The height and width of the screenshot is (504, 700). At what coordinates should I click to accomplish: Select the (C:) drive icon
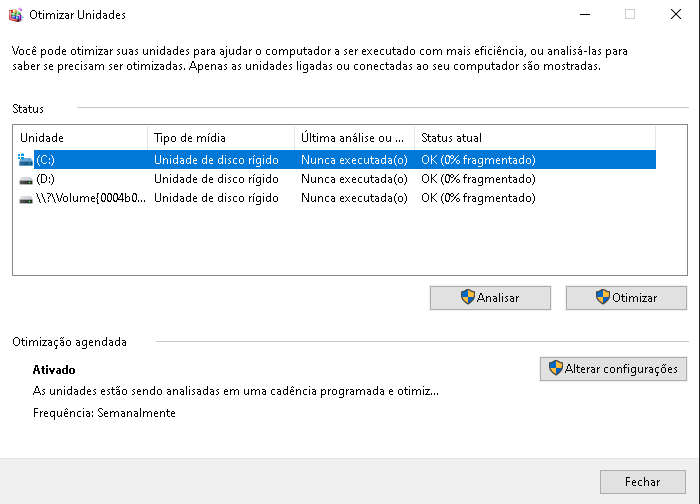pos(25,160)
